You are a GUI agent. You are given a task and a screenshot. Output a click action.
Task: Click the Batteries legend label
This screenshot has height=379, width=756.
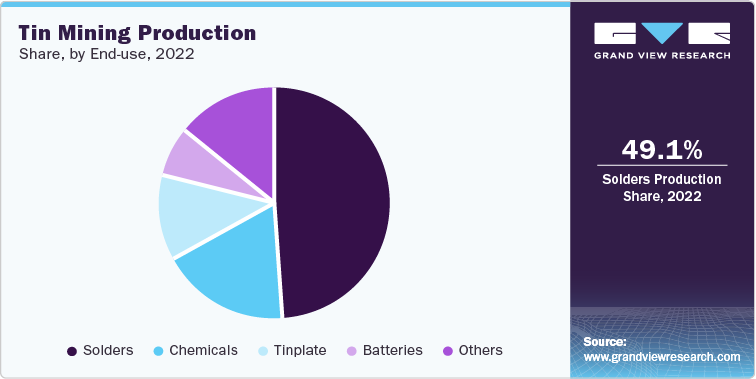[393, 350]
